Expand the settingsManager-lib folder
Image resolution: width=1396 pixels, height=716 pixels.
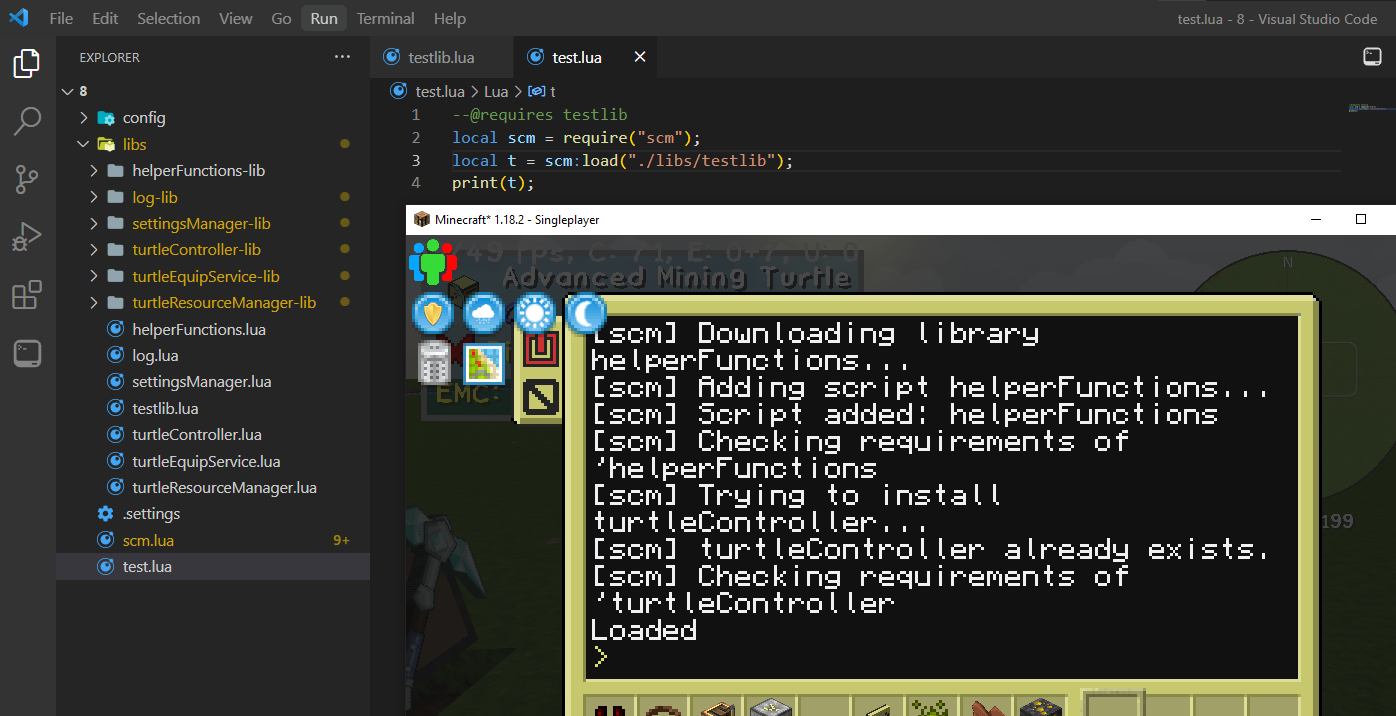pos(94,223)
